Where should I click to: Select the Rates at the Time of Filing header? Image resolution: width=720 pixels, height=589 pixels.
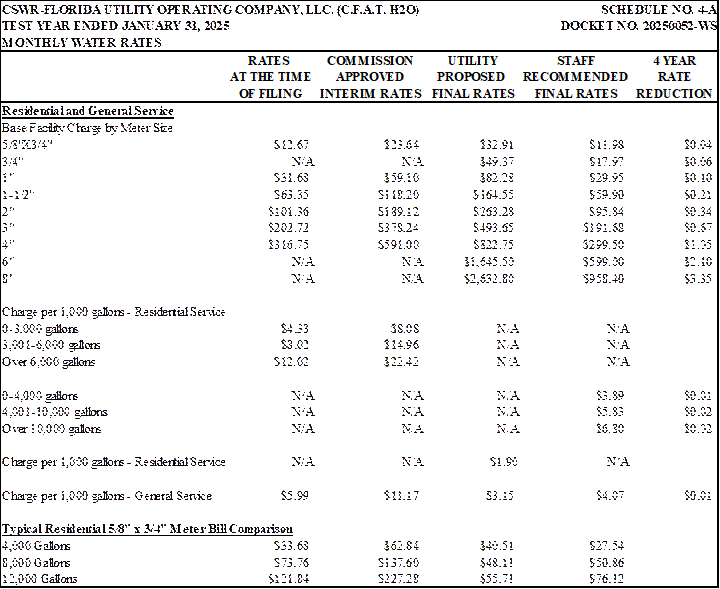pos(270,77)
